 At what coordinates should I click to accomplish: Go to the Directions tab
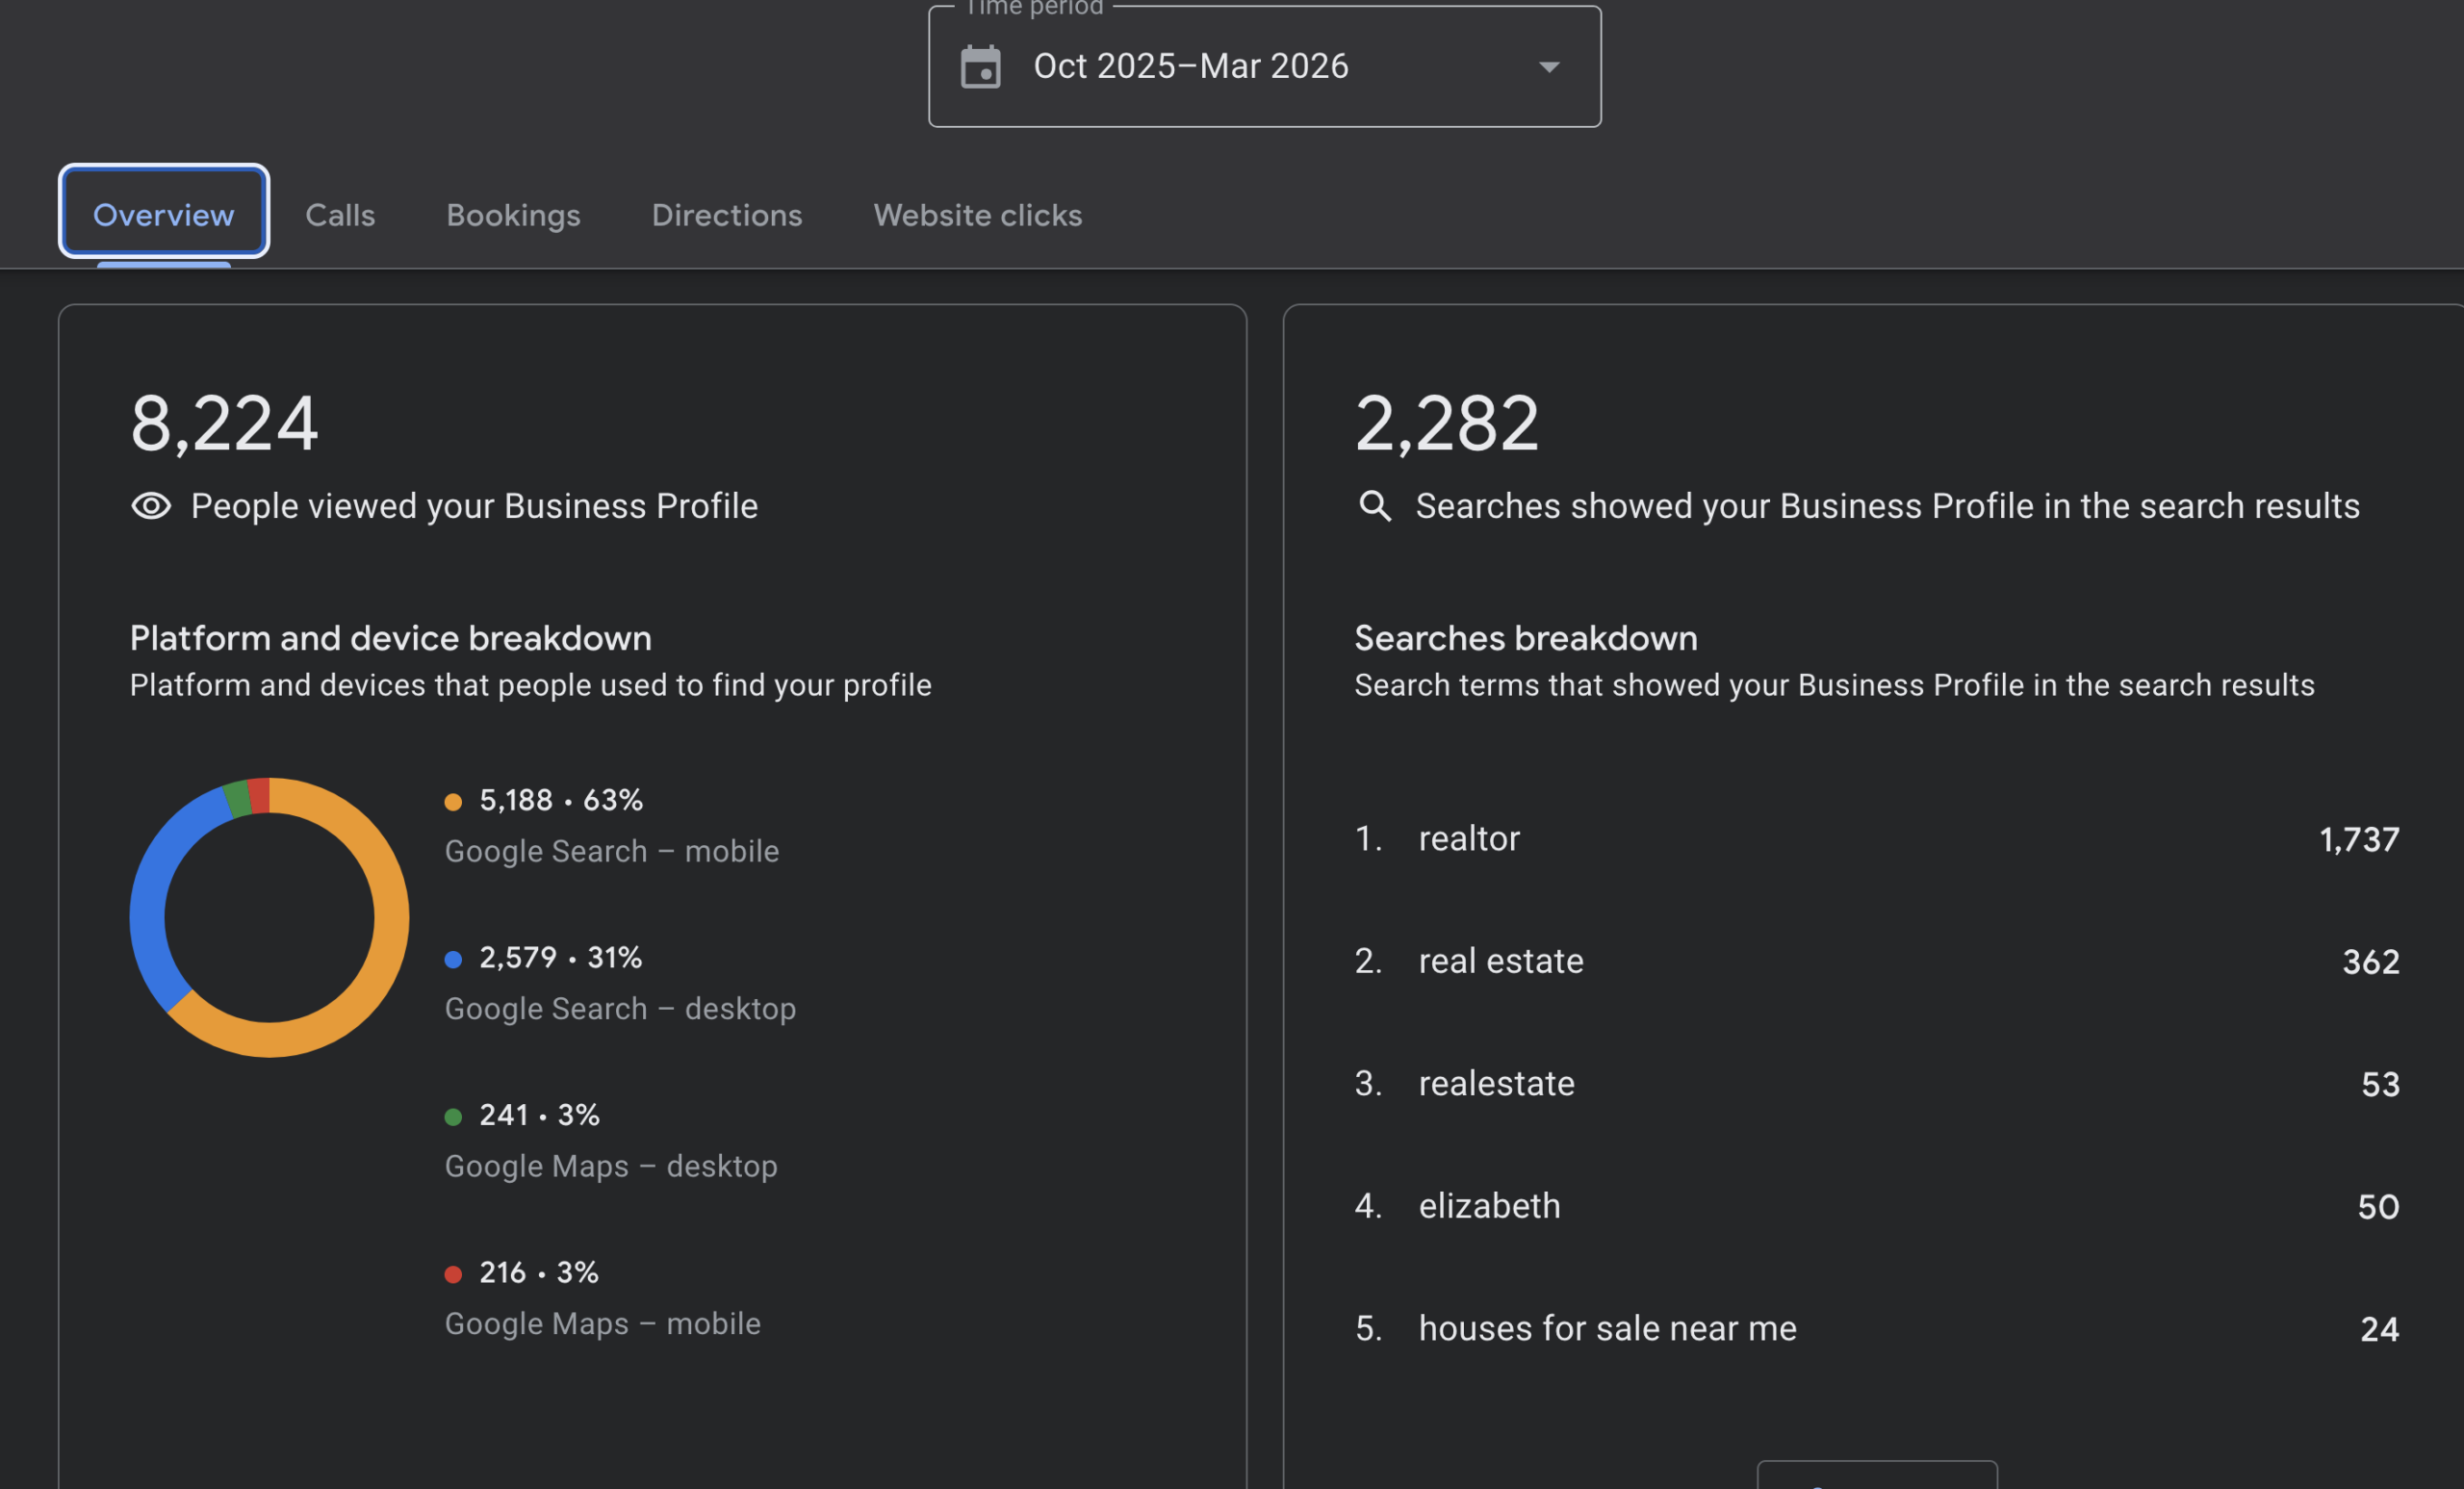click(727, 215)
